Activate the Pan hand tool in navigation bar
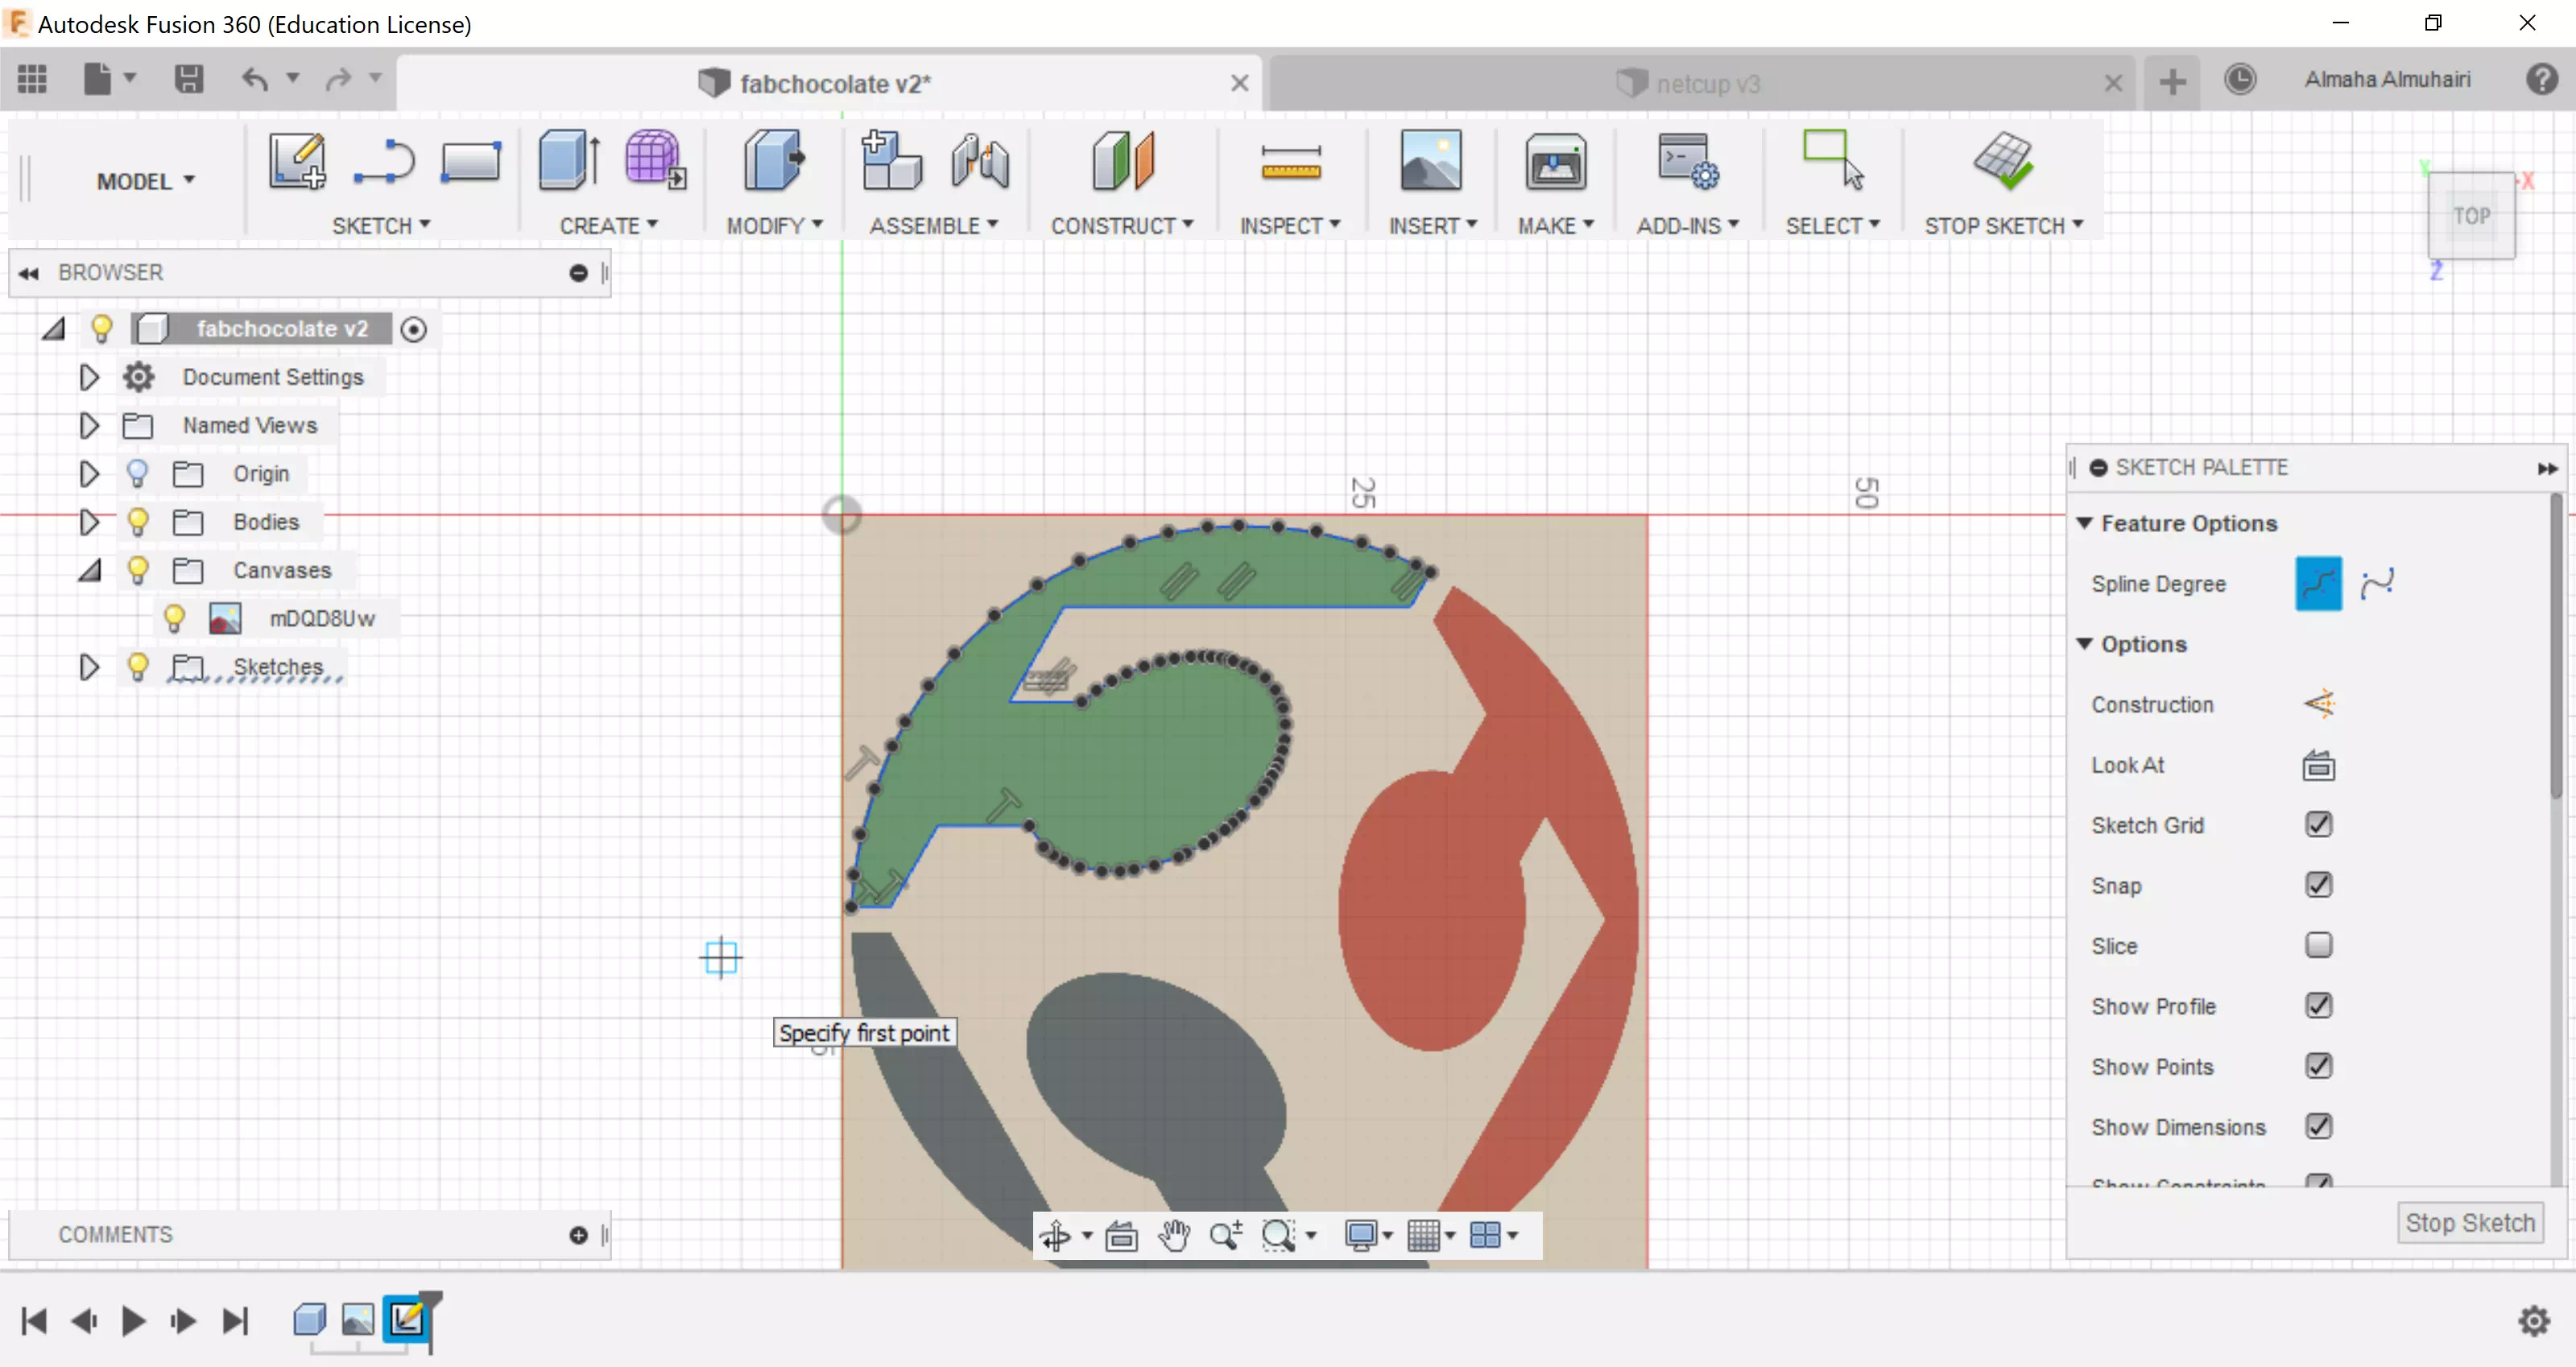 coord(1173,1236)
